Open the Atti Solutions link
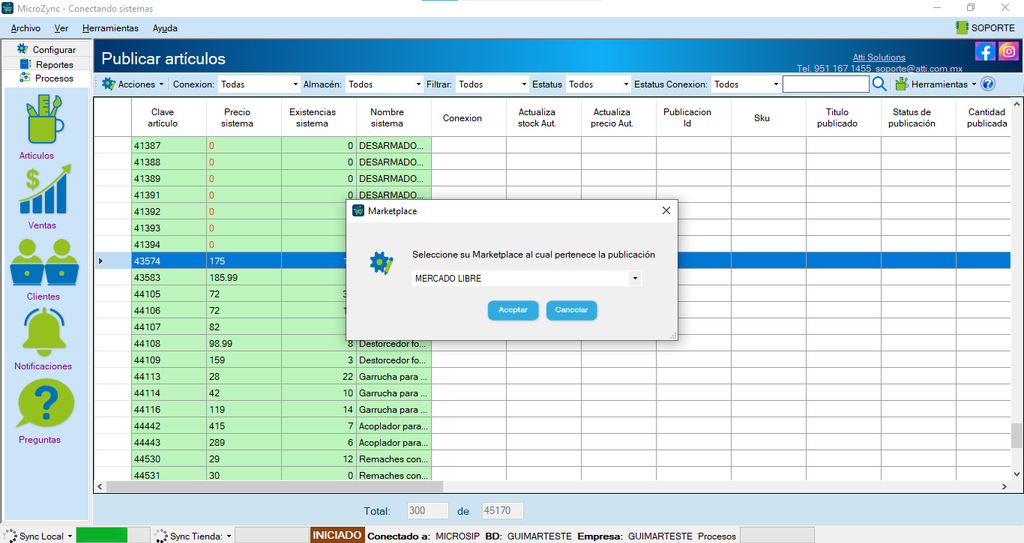This screenshot has width=1024, height=543. click(x=879, y=57)
